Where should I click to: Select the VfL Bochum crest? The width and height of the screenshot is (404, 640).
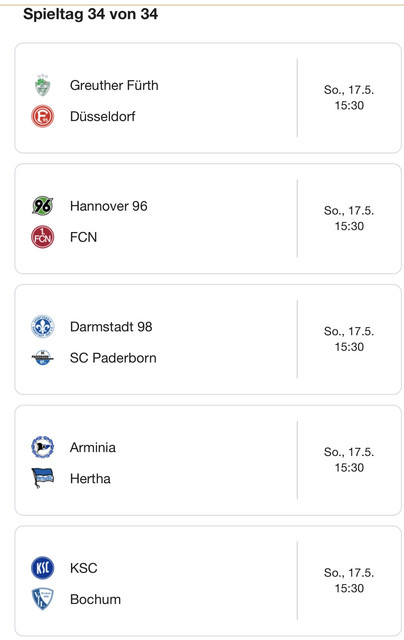pos(42,599)
